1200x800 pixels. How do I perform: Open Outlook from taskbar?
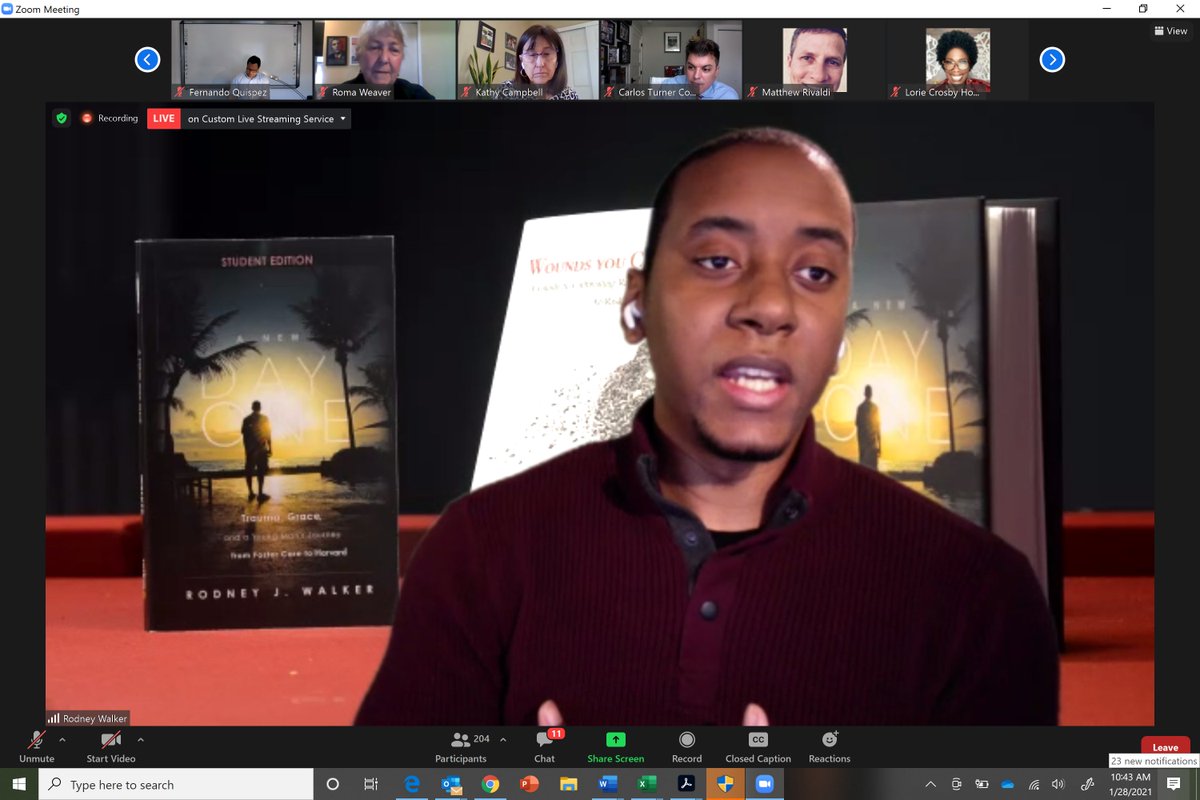point(451,784)
